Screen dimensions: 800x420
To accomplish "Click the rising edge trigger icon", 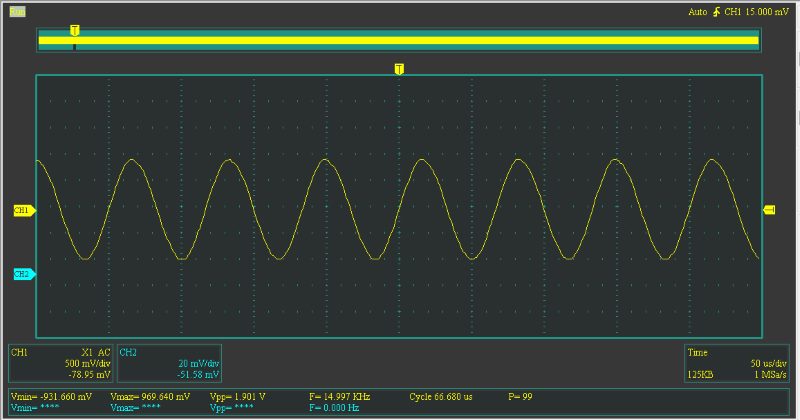I will click(x=715, y=12).
